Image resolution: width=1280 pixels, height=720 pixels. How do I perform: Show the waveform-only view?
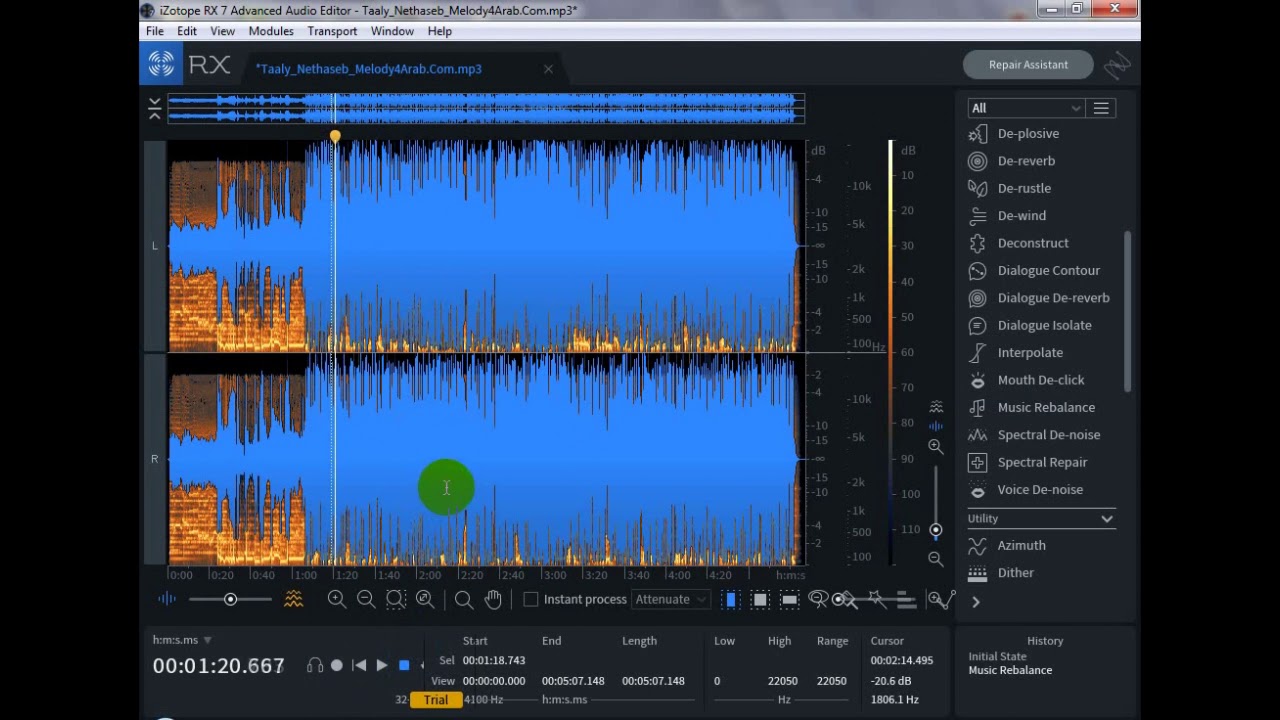click(x=167, y=599)
